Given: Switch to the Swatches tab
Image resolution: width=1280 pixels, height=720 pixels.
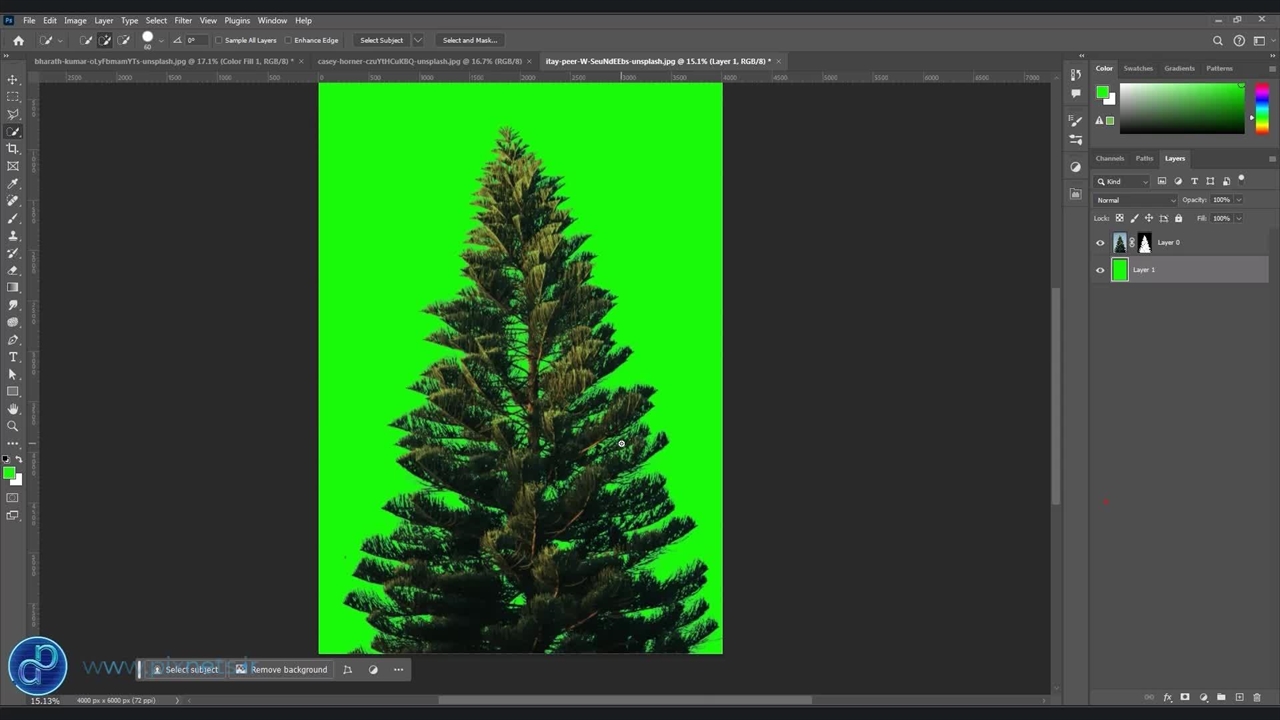Looking at the screenshot, I should tap(1138, 68).
